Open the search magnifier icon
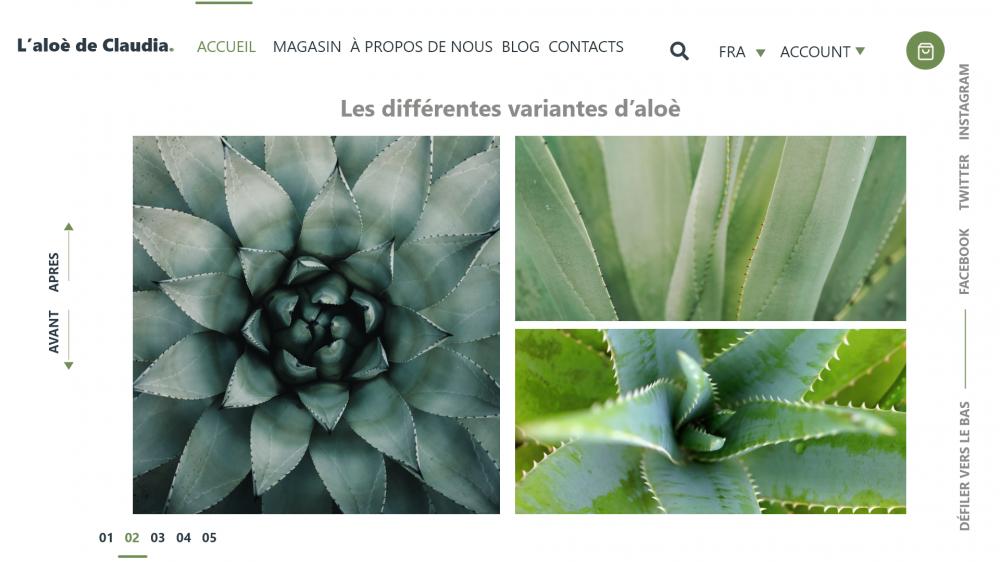 (679, 51)
